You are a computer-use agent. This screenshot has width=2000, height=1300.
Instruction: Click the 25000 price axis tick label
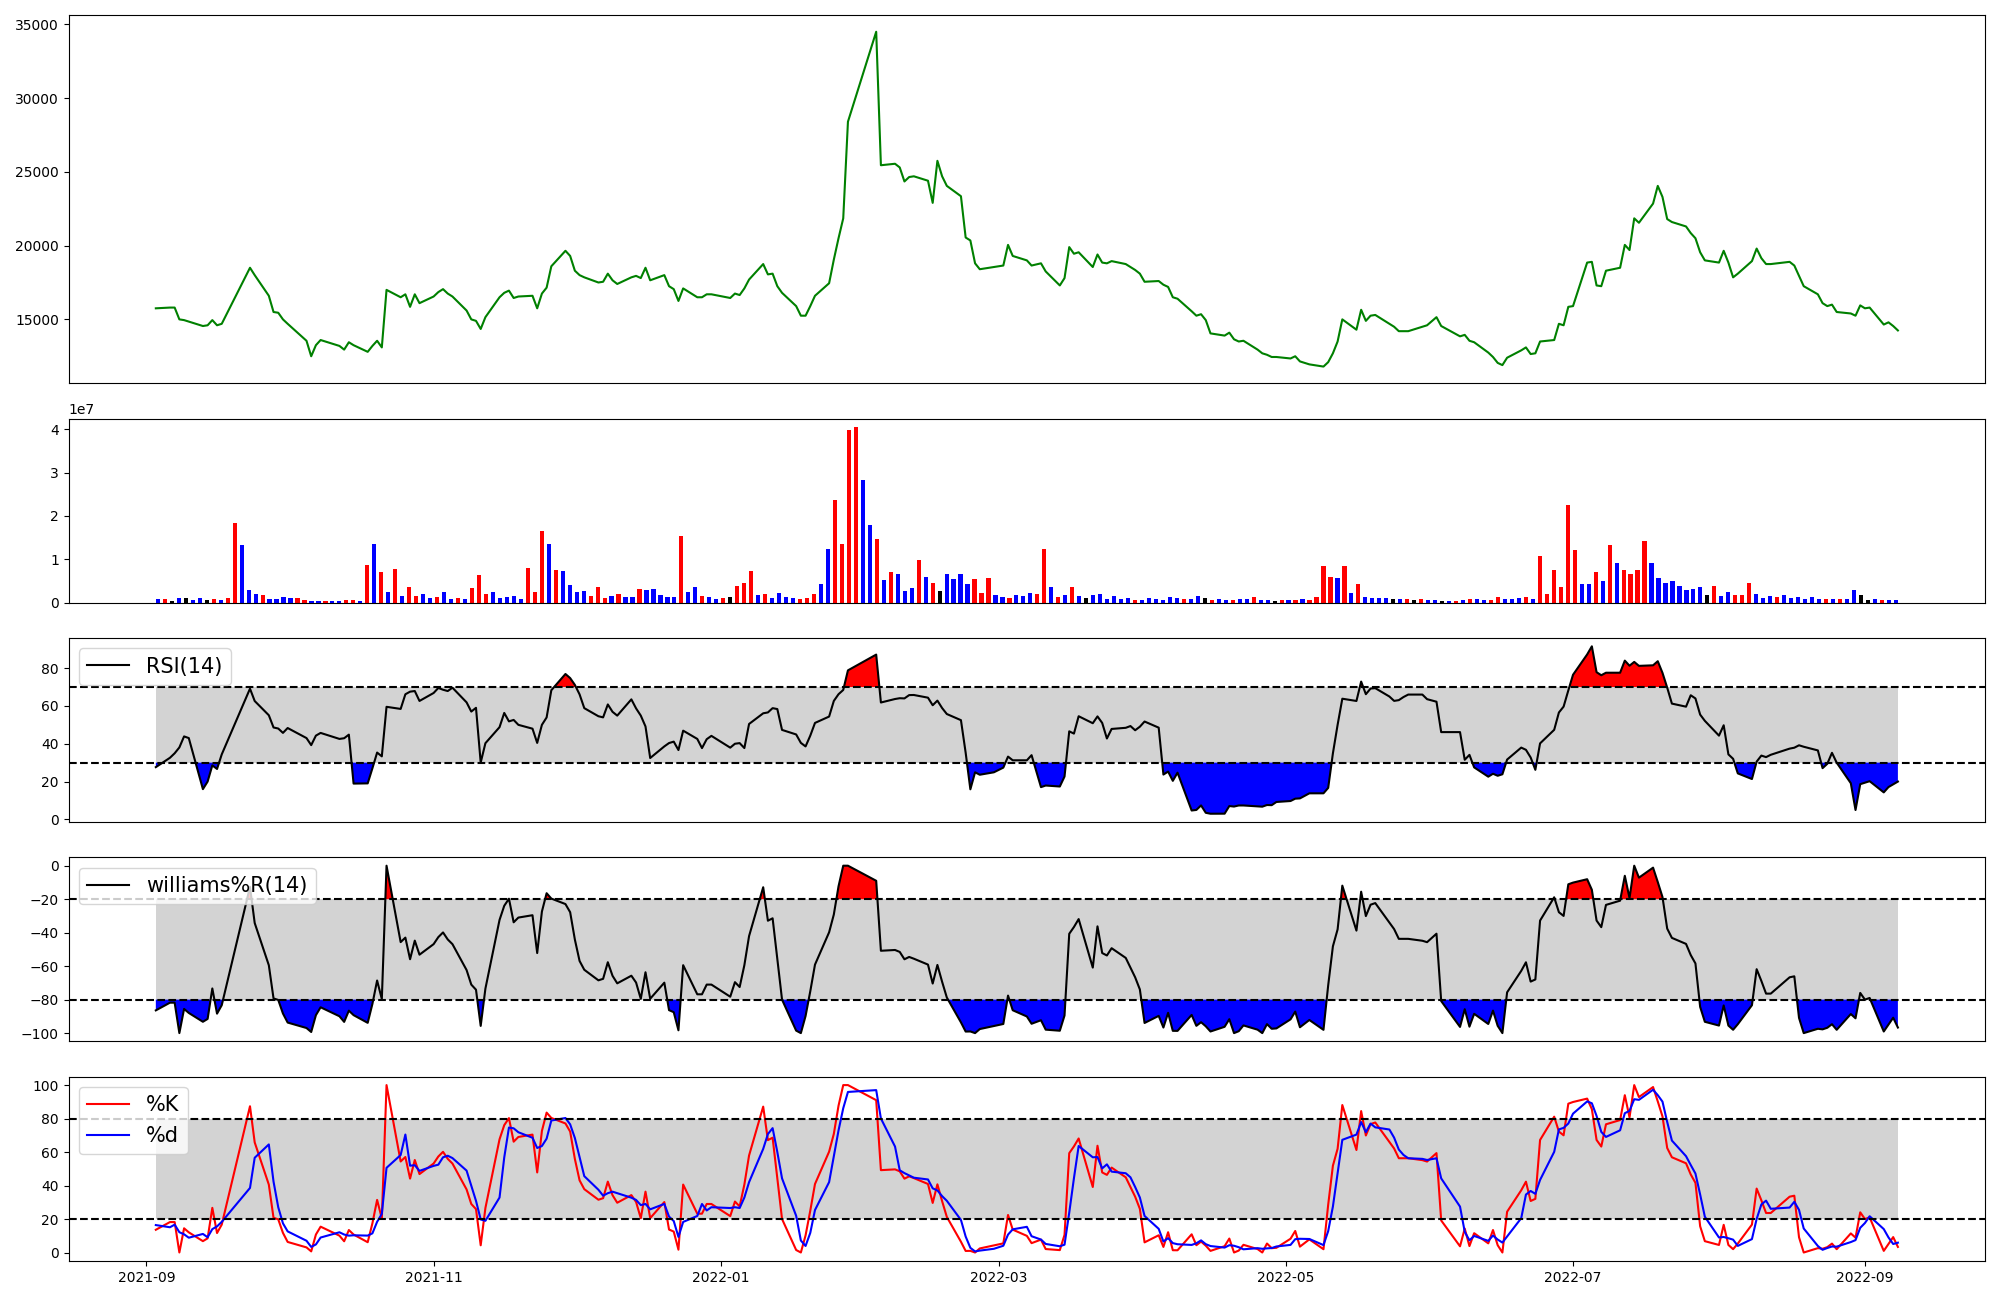point(37,172)
